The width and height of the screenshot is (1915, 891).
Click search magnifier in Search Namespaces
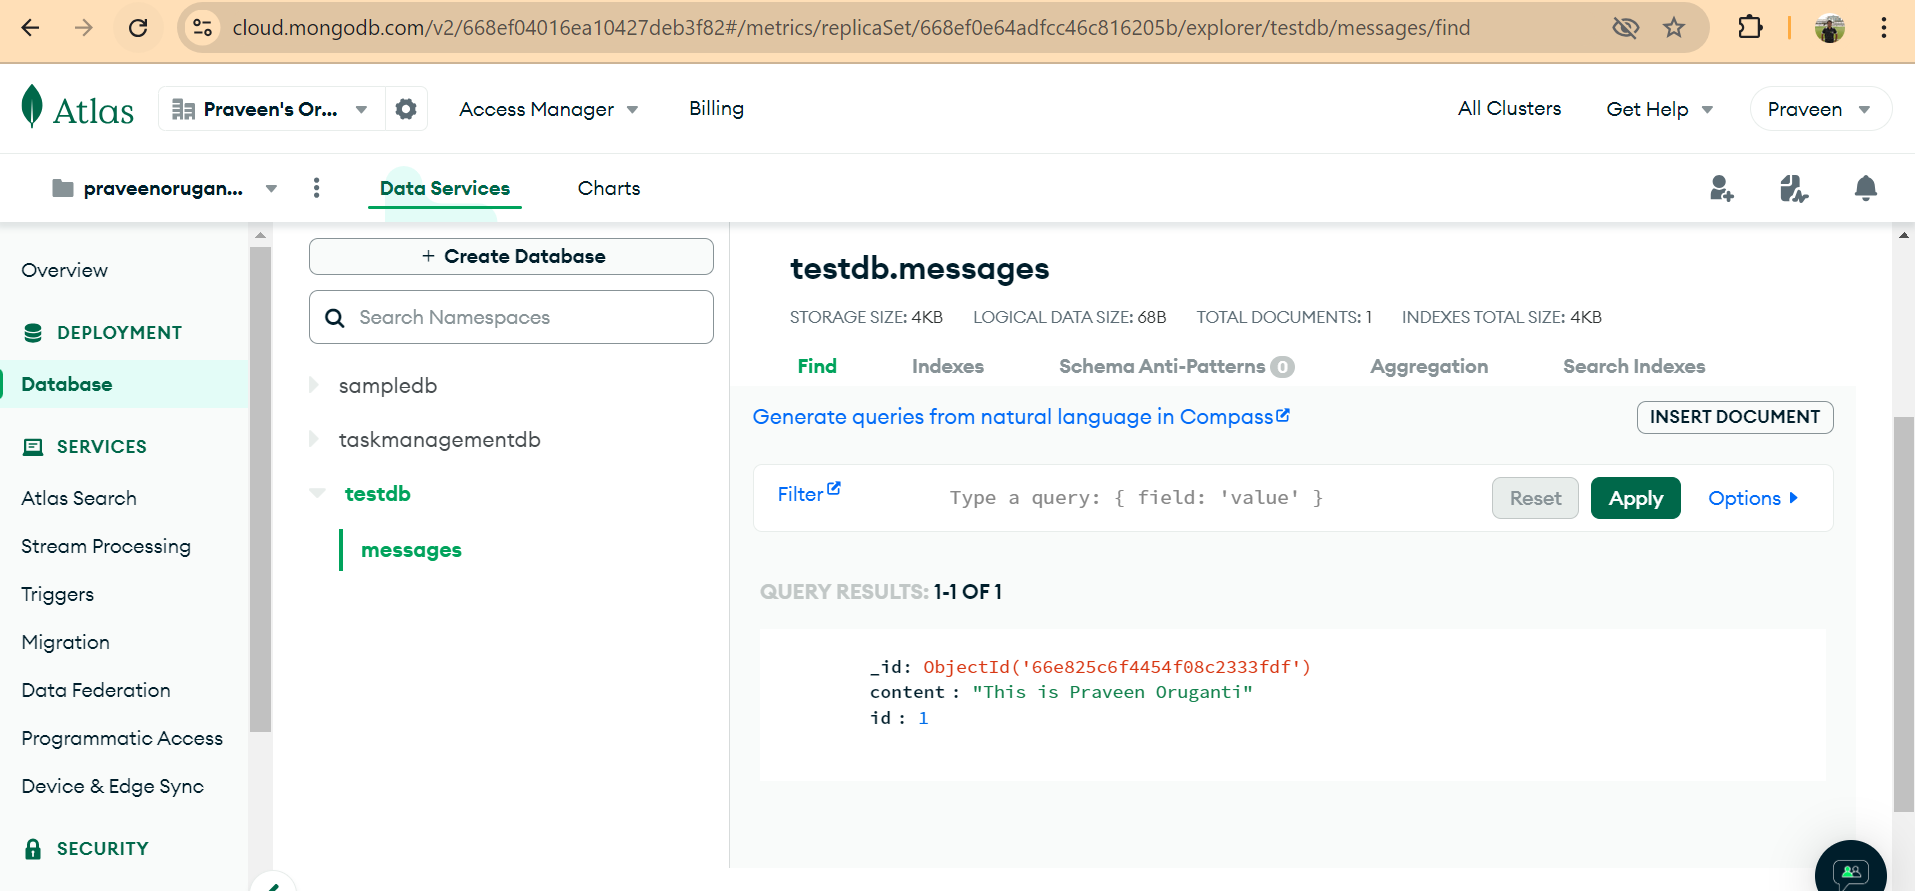[x=335, y=318]
